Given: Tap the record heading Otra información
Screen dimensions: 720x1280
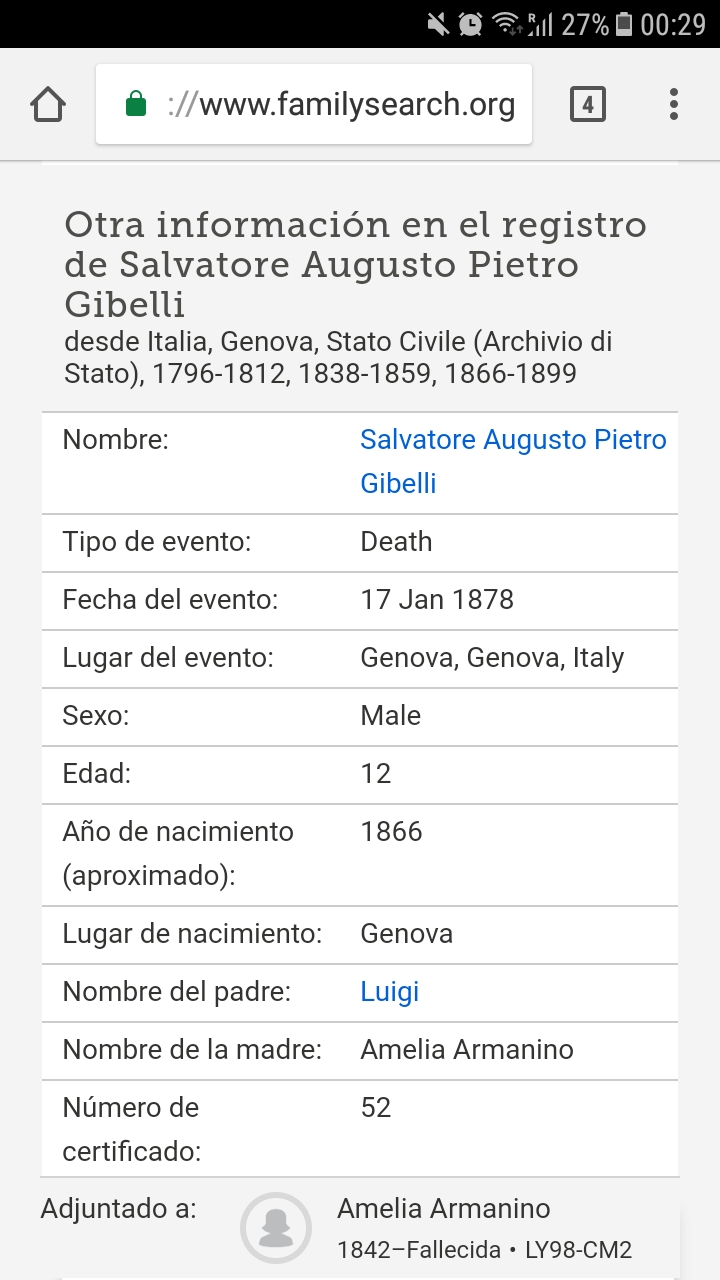Looking at the screenshot, I should tap(355, 265).
